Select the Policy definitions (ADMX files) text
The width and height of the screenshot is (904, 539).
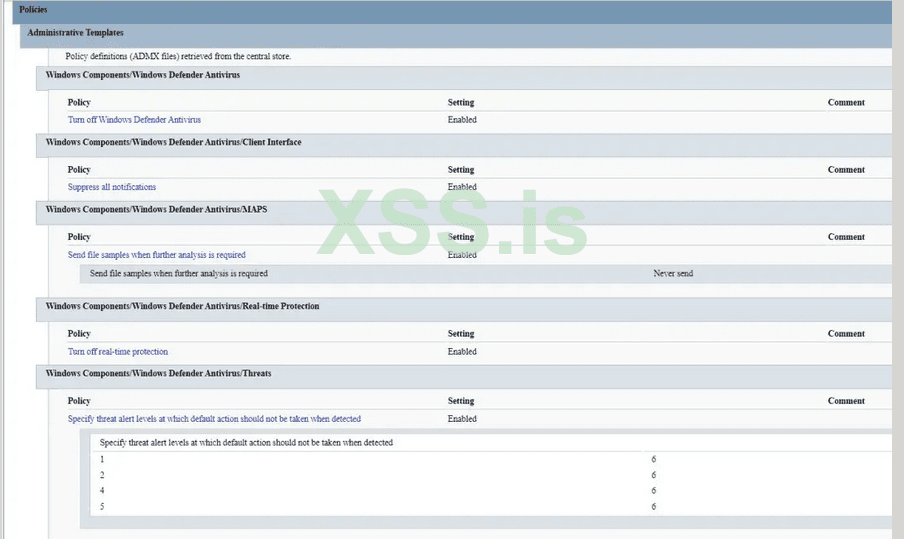click(178, 56)
